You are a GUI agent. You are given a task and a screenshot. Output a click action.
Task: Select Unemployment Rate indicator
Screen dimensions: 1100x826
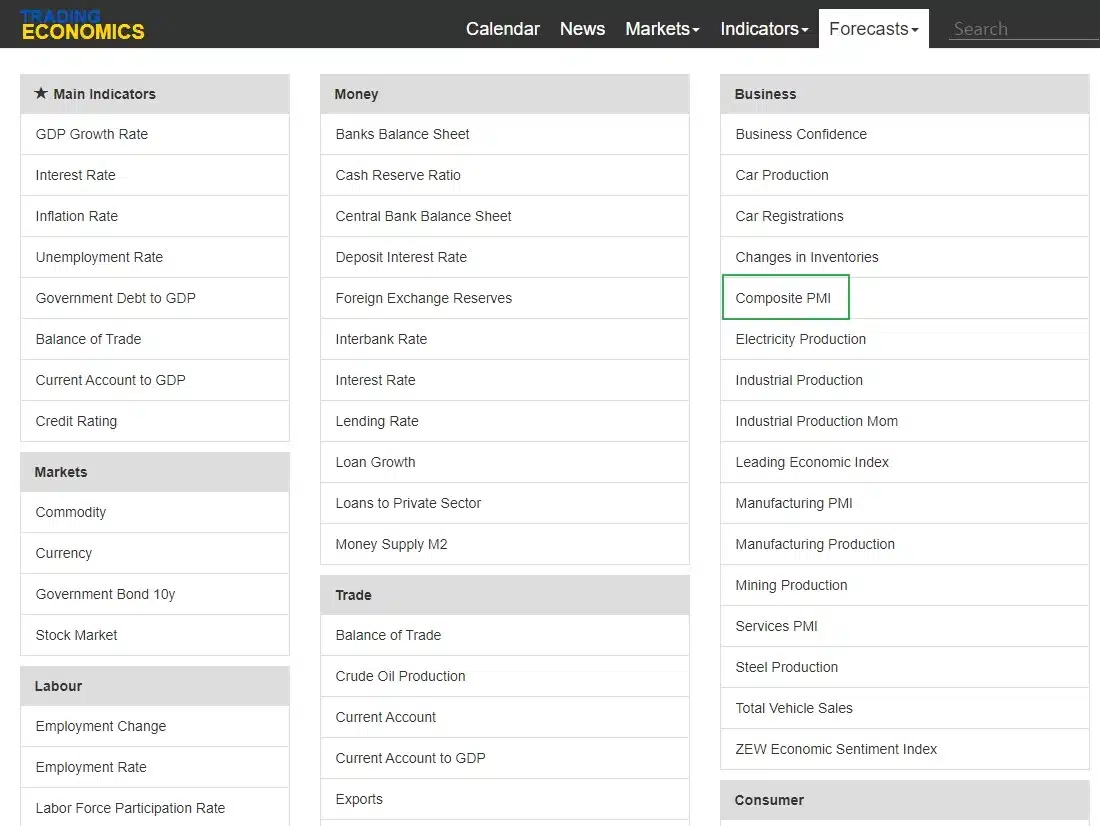[99, 258]
